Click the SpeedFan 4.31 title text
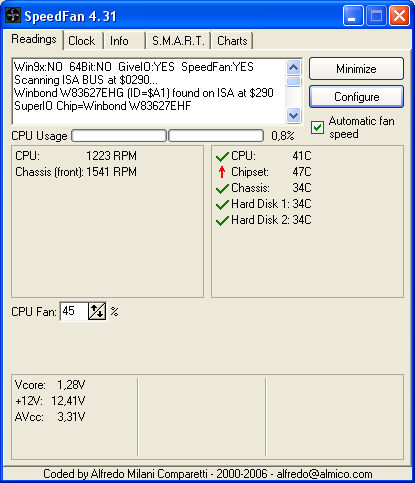The height and width of the screenshot is (483, 415). [70, 16]
